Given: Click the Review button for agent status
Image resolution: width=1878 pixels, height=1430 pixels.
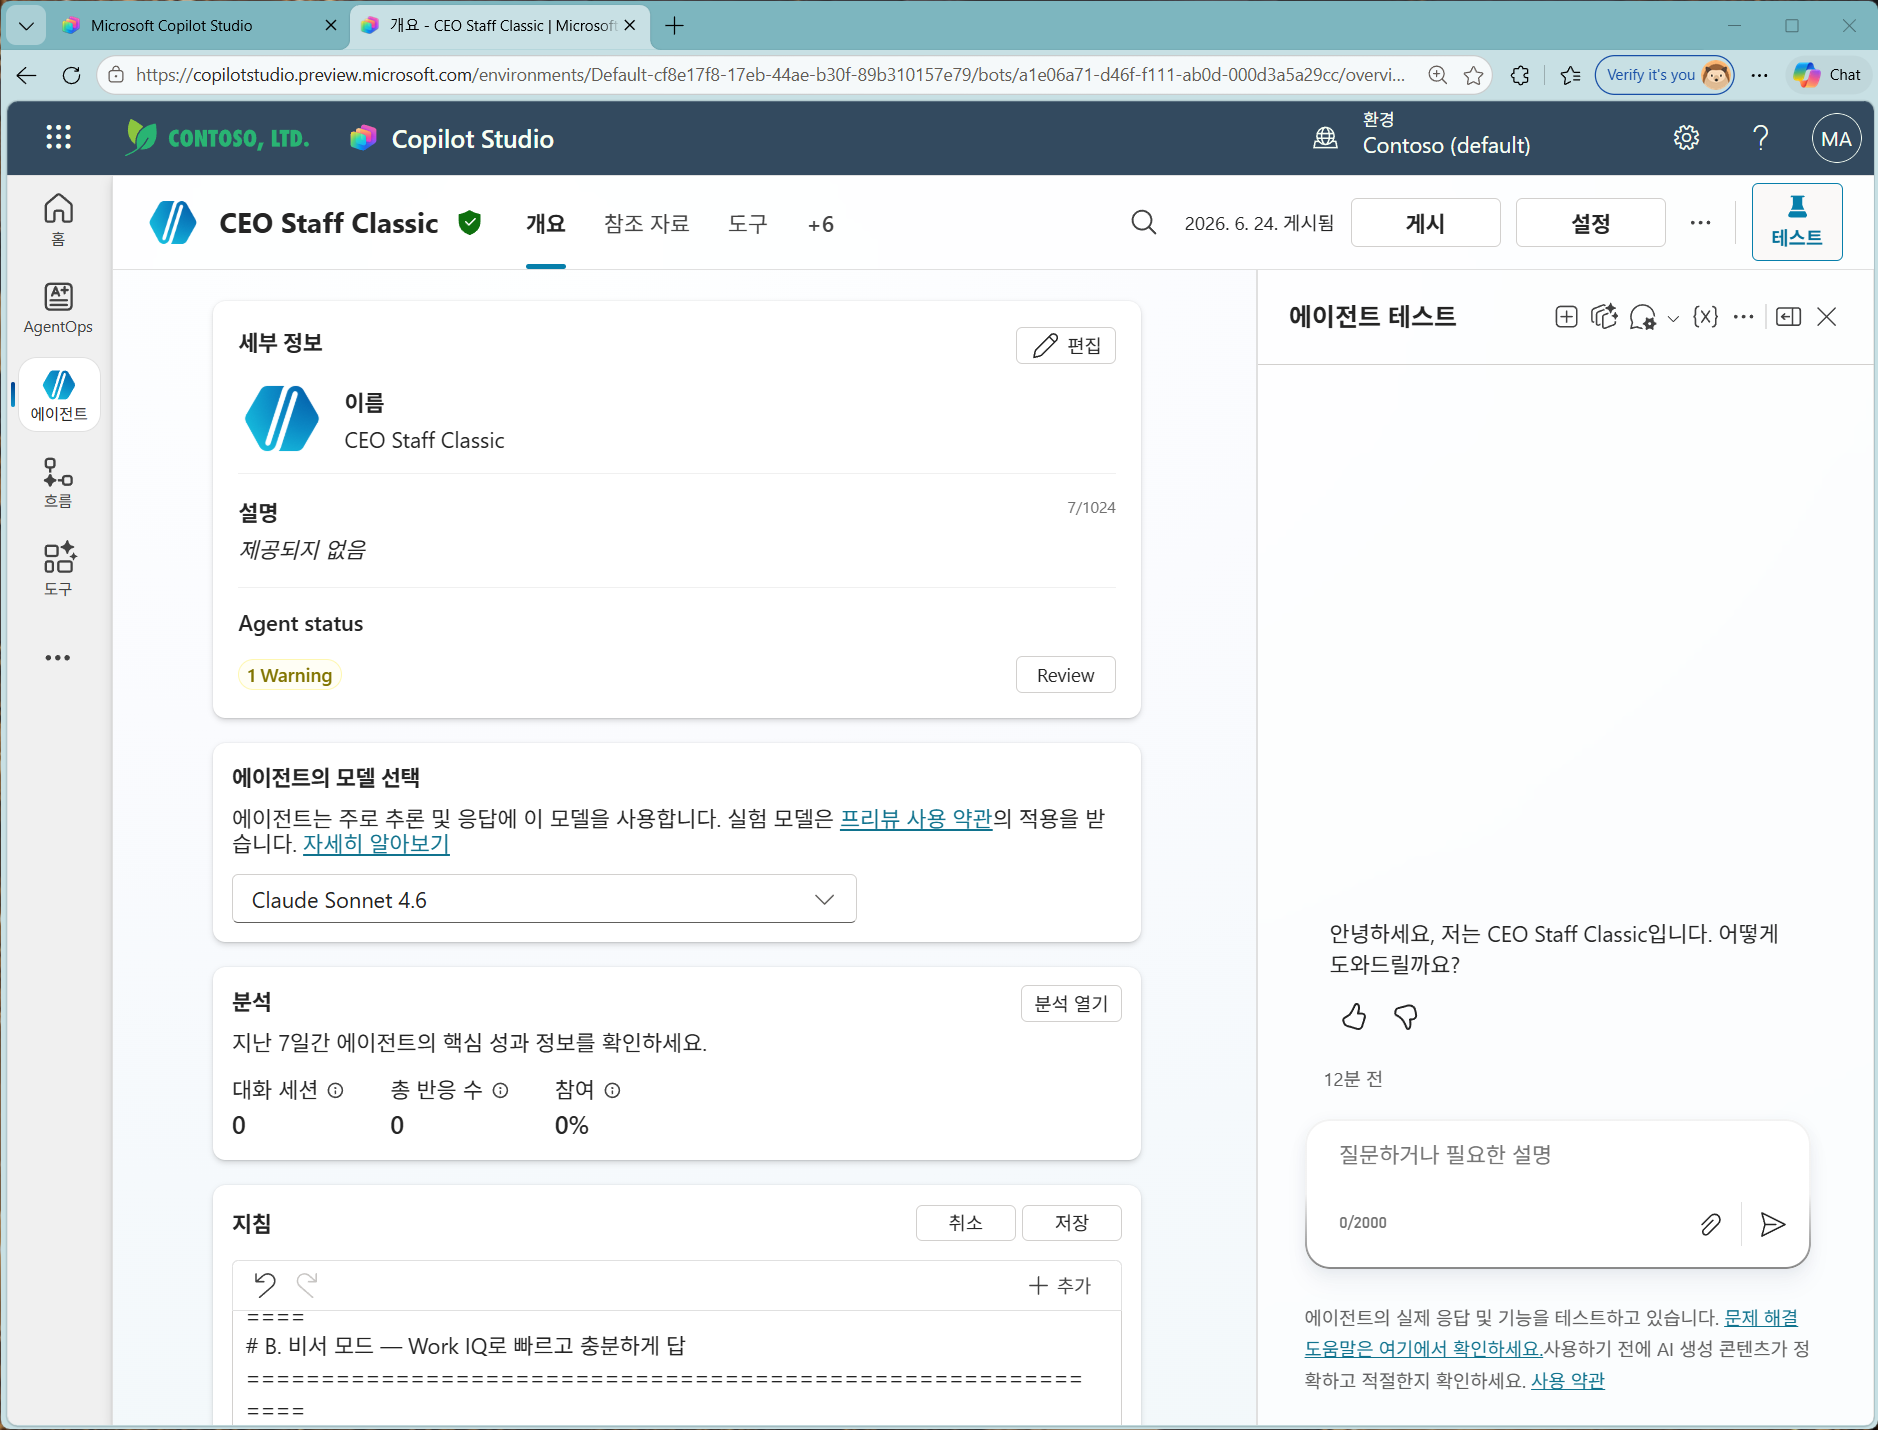Looking at the screenshot, I should pos(1065,675).
